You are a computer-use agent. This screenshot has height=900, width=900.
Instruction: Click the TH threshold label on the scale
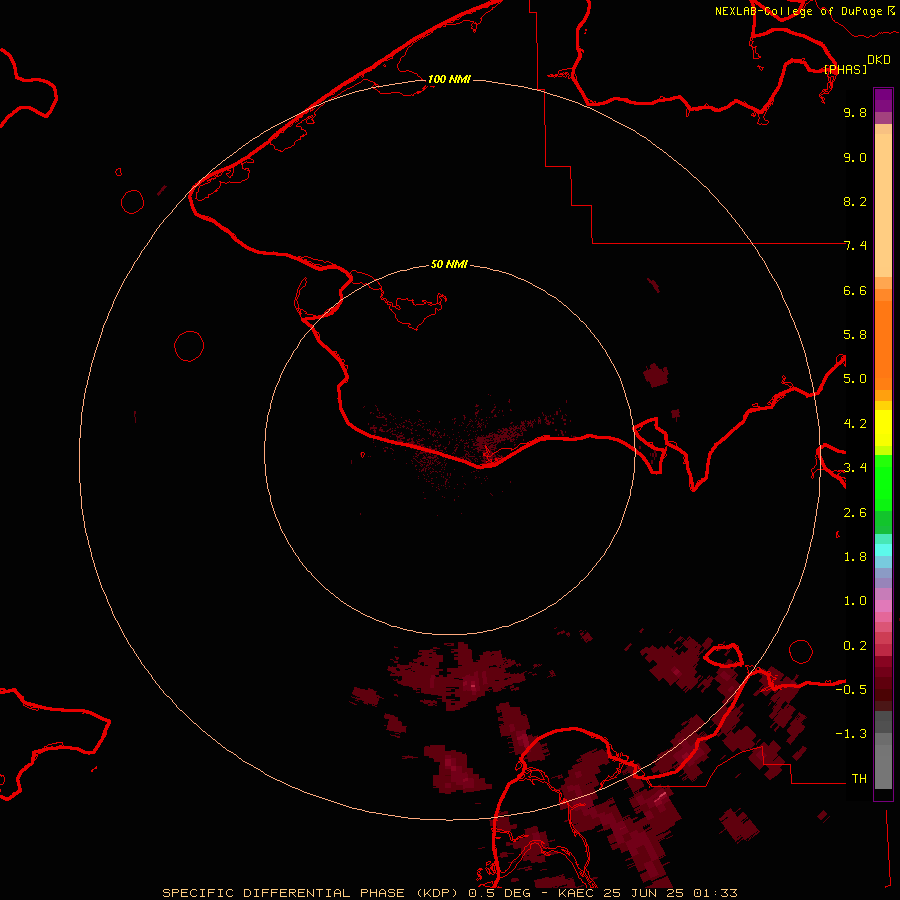pyautogui.click(x=859, y=779)
